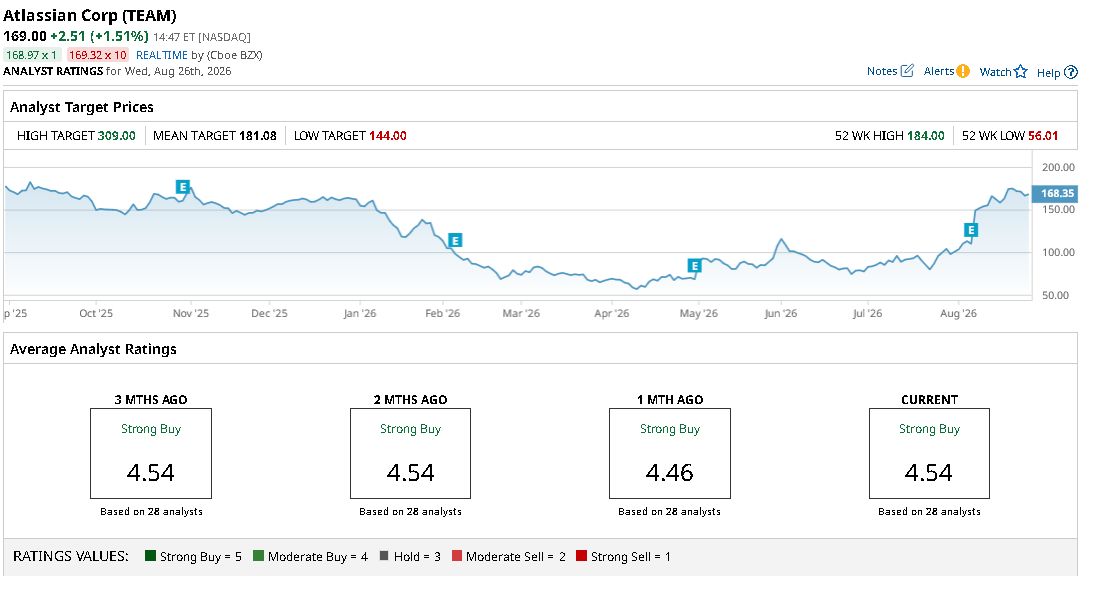Click the red Strong Sell legend swatch
The height and width of the screenshot is (592, 1097).
tap(581, 556)
